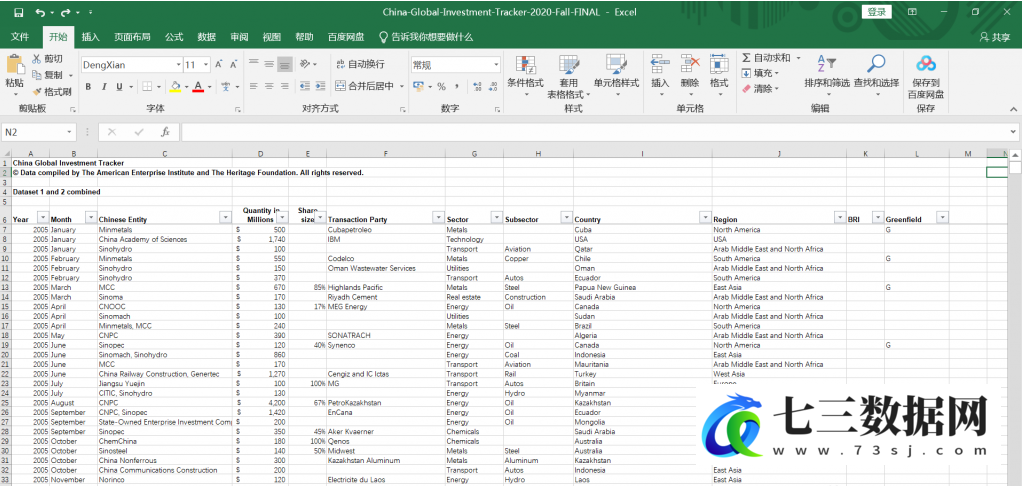1024x486 pixels.
Task: Align text to middle of cell
Action: [x=269, y=64]
